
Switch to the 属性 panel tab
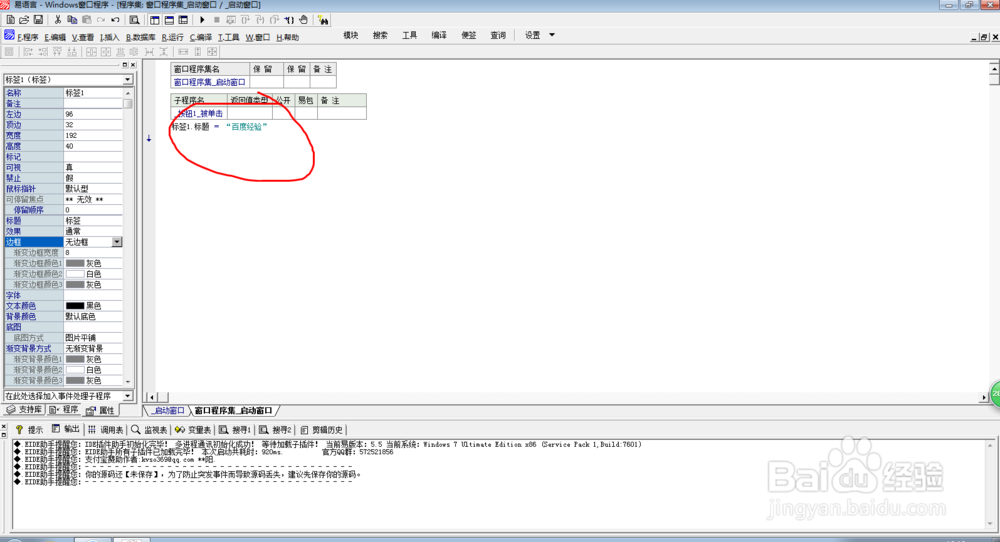point(100,410)
